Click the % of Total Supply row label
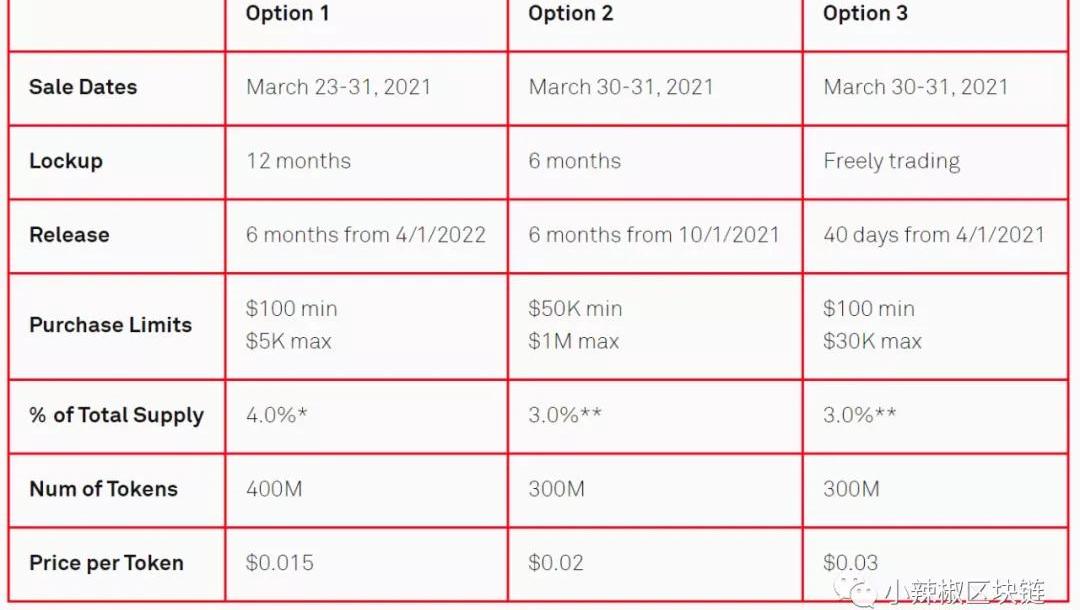The width and height of the screenshot is (1080, 610). point(116,415)
